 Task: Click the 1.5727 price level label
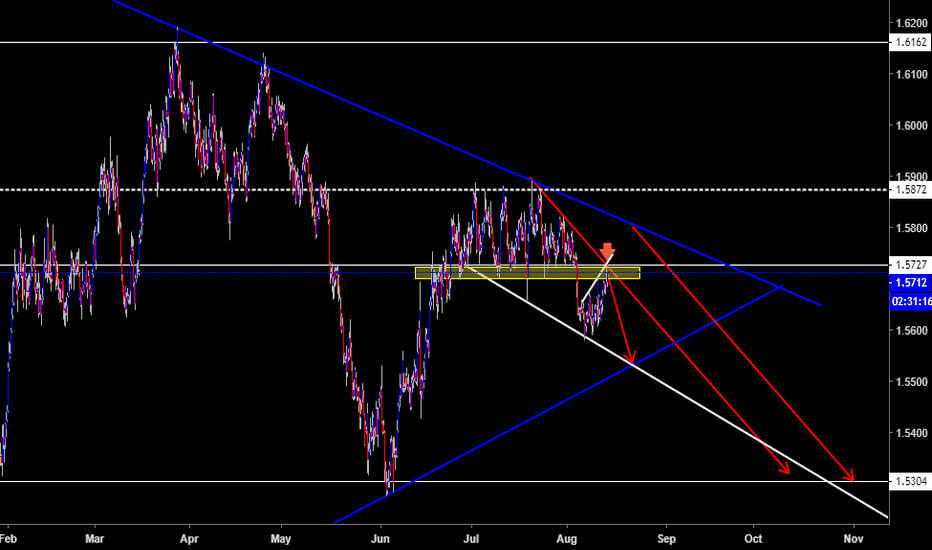pos(911,265)
